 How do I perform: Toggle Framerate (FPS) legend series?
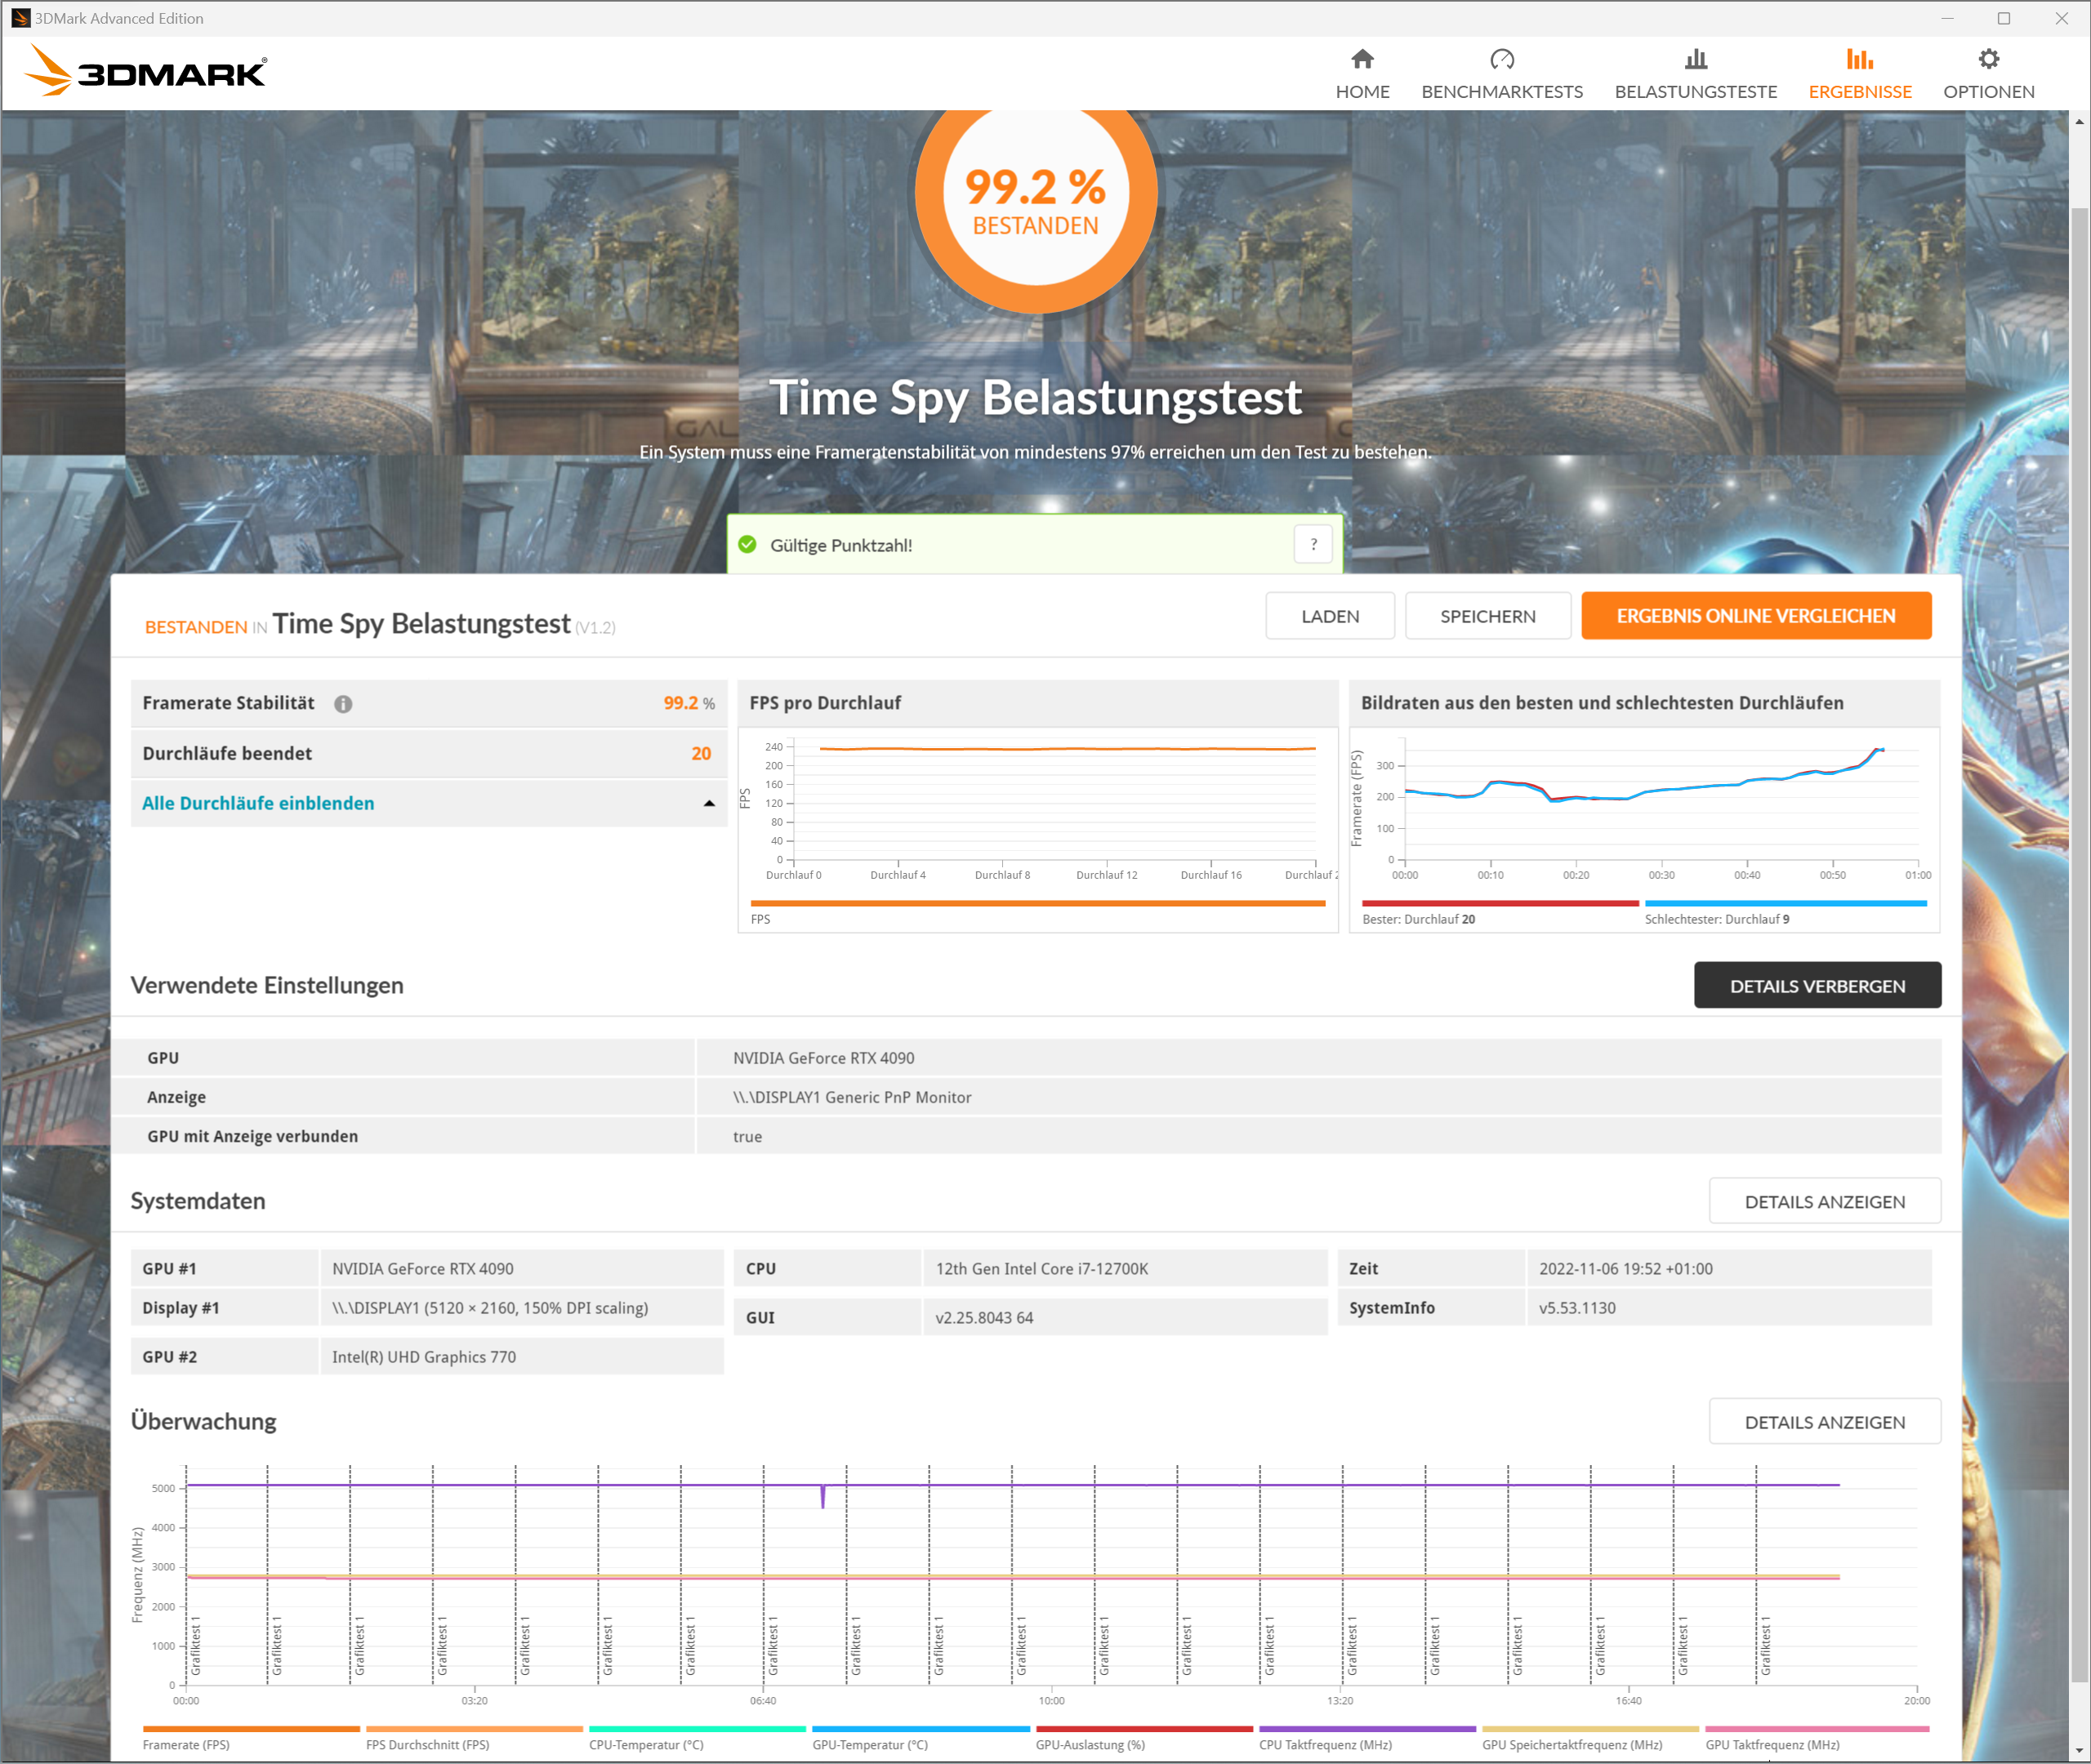click(x=251, y=1738)
